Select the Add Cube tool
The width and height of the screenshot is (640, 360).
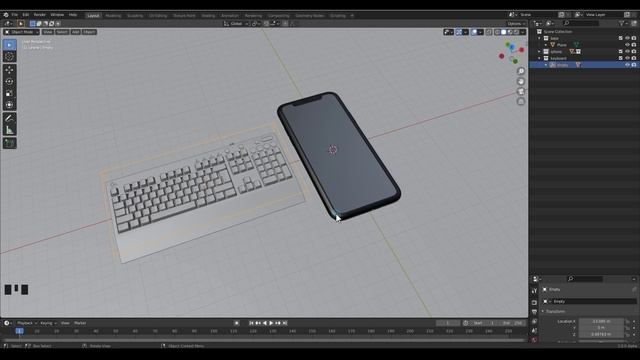[9, 143]
